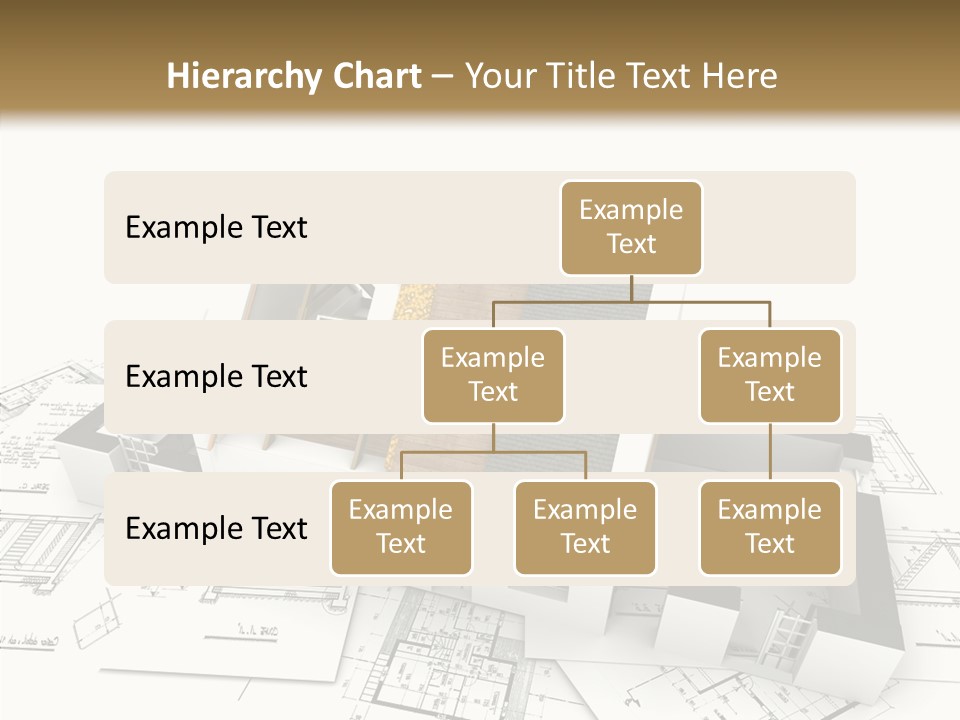Click the leftmost box in the bottom level
Image resolution: width=960 pixels, height=720 pixels.
401,528
